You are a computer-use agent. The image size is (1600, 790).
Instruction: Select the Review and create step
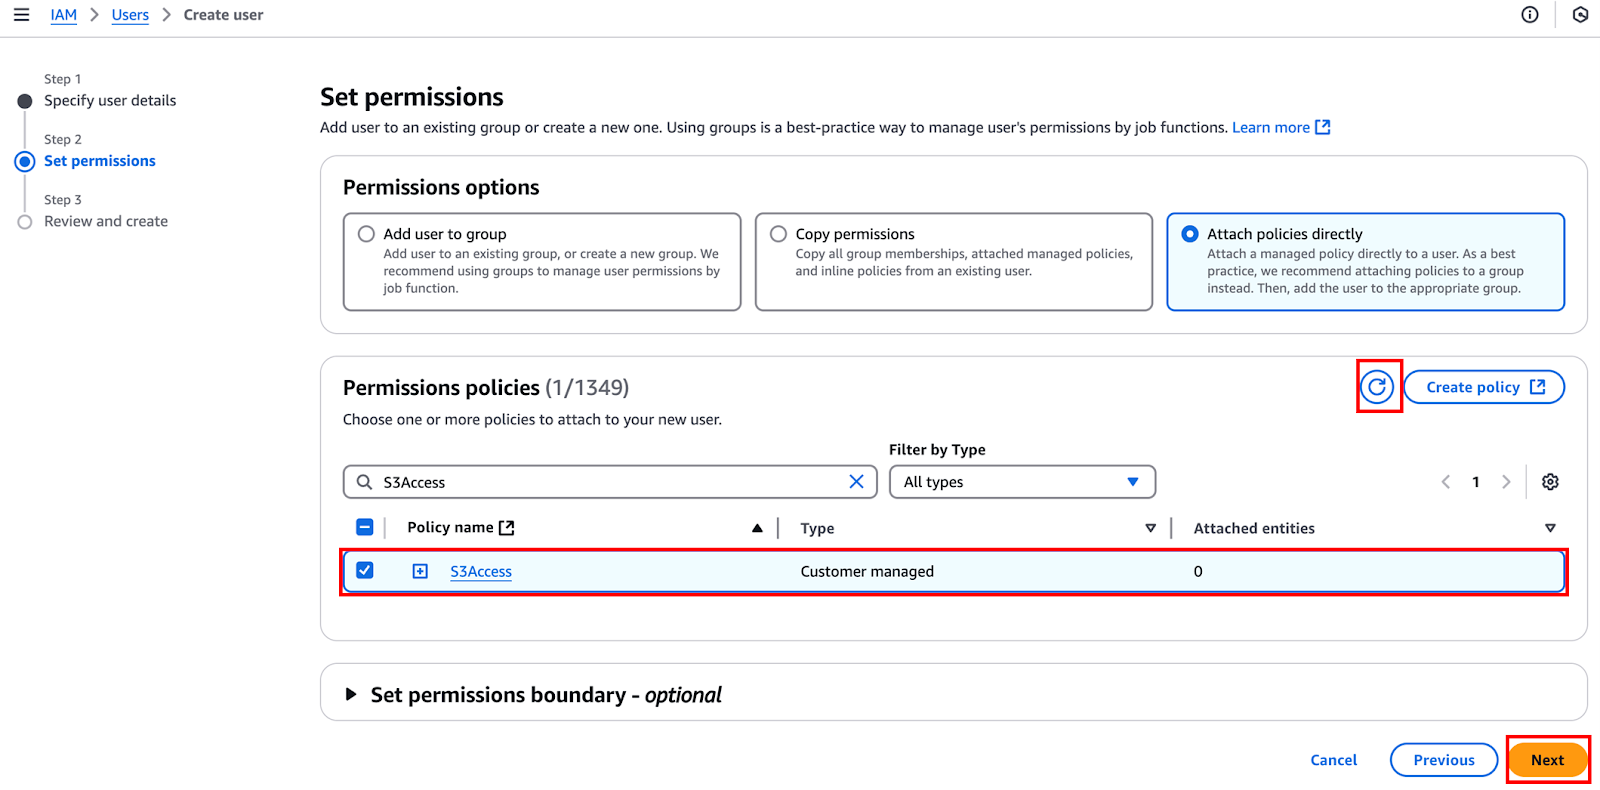[106, 221]
